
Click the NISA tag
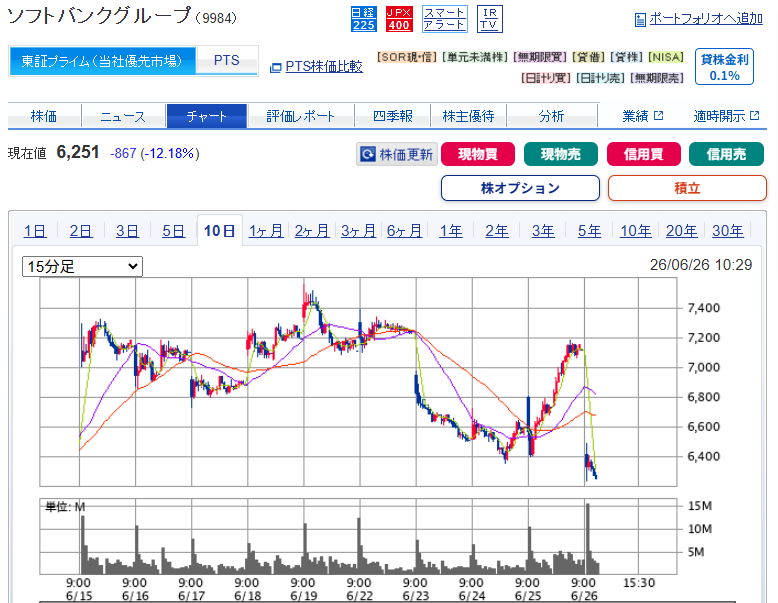tap(666, 58)
